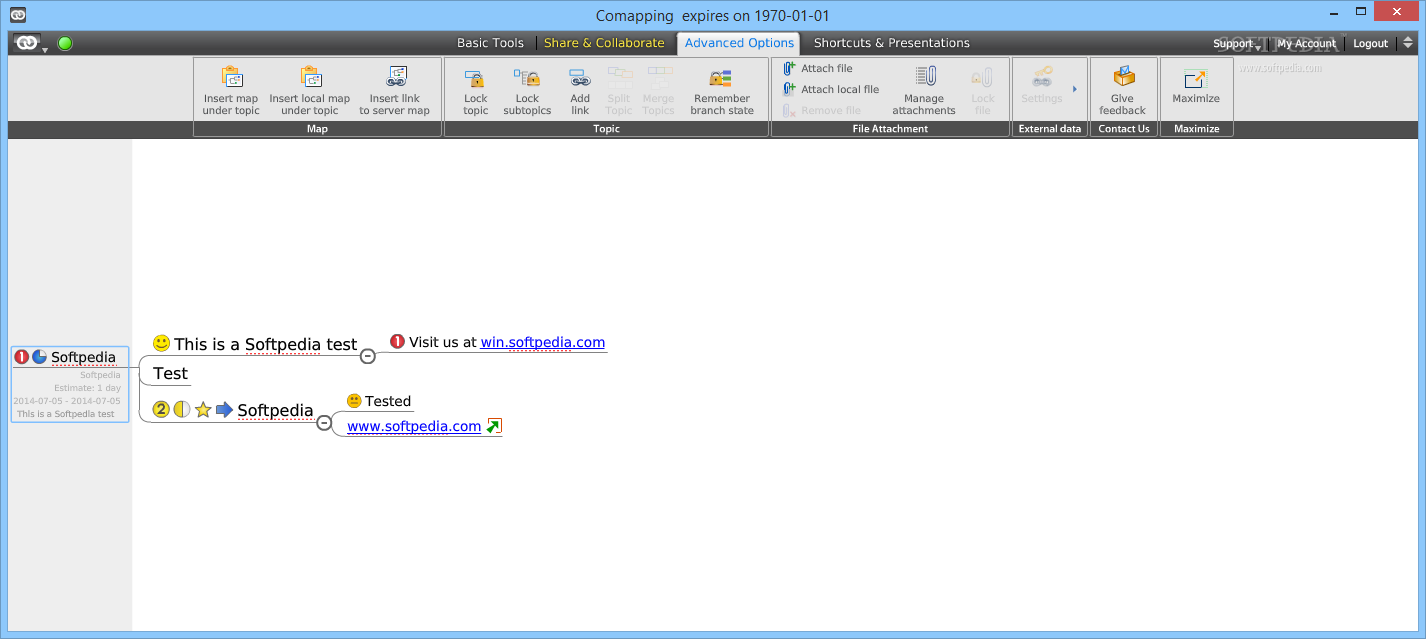
Task: Select the Advanced Options tab
Action: (740, 43)
